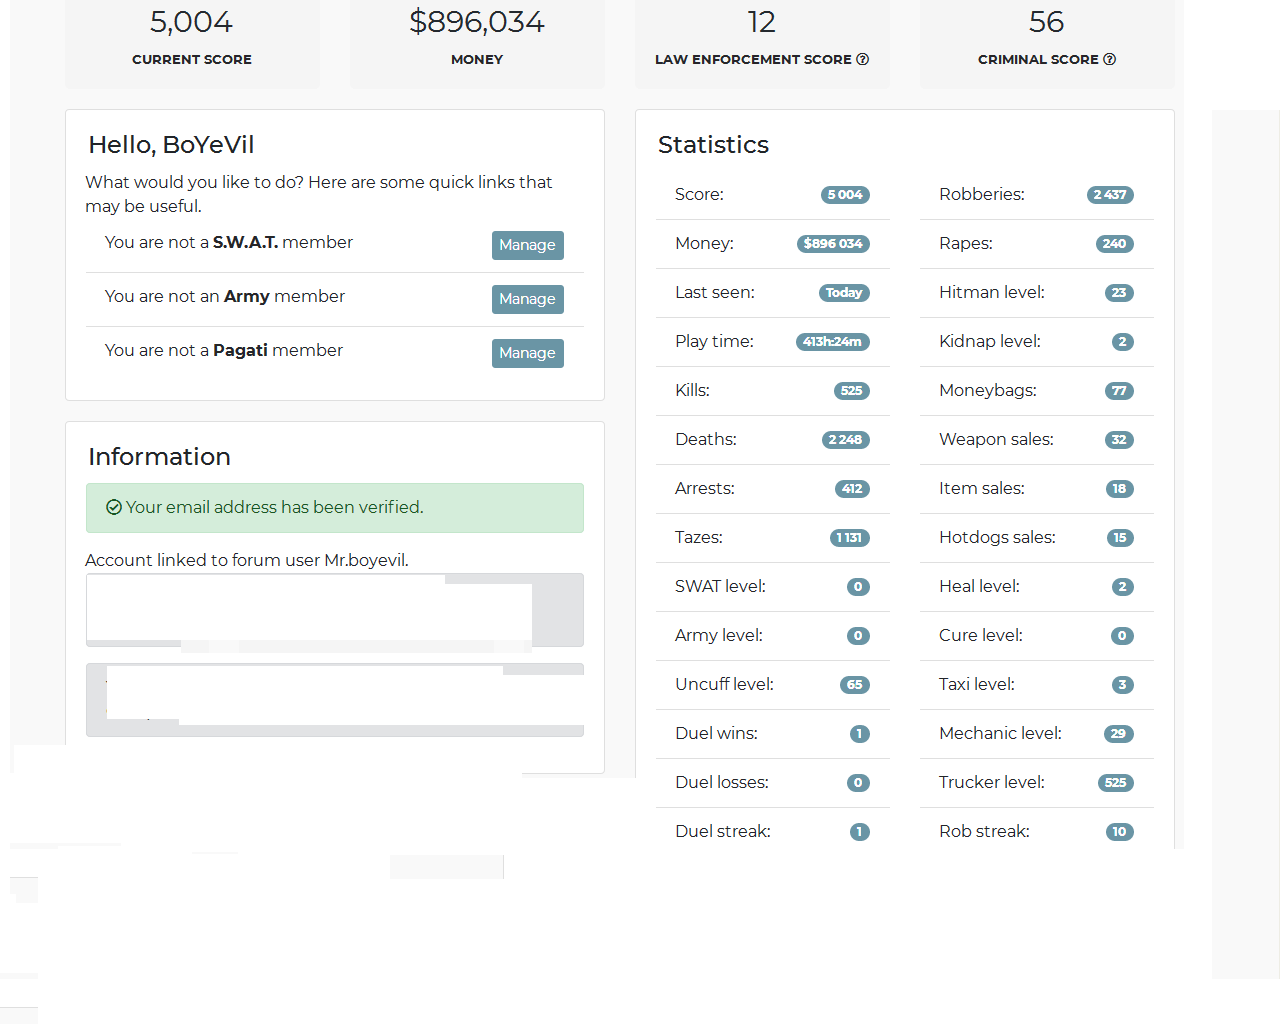This screenshot has width=1280, height=1024.
Task: Click the Moneybags badge 77
Action: click(1119, 391)
